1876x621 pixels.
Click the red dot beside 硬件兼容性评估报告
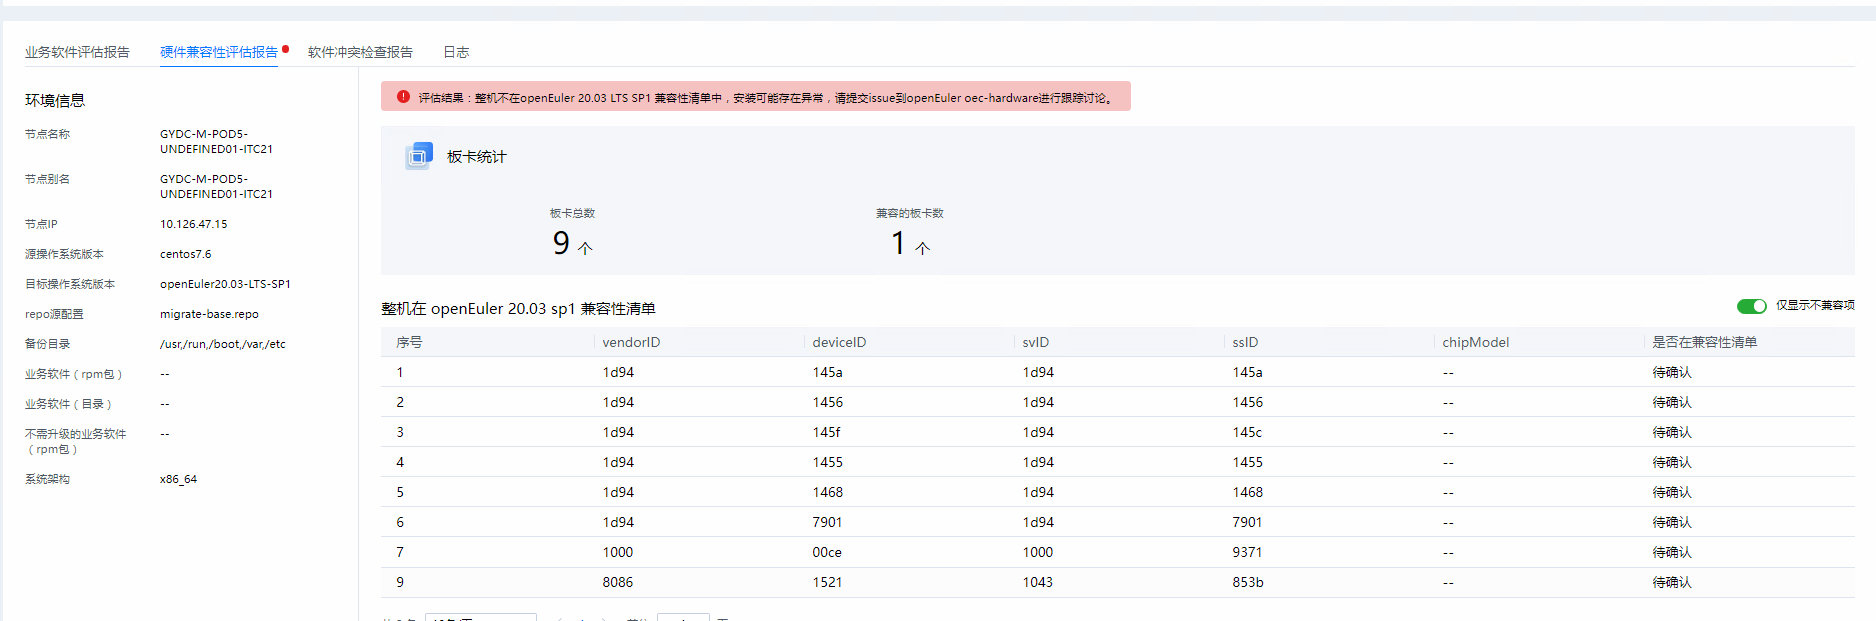click(x=285, y=49)
